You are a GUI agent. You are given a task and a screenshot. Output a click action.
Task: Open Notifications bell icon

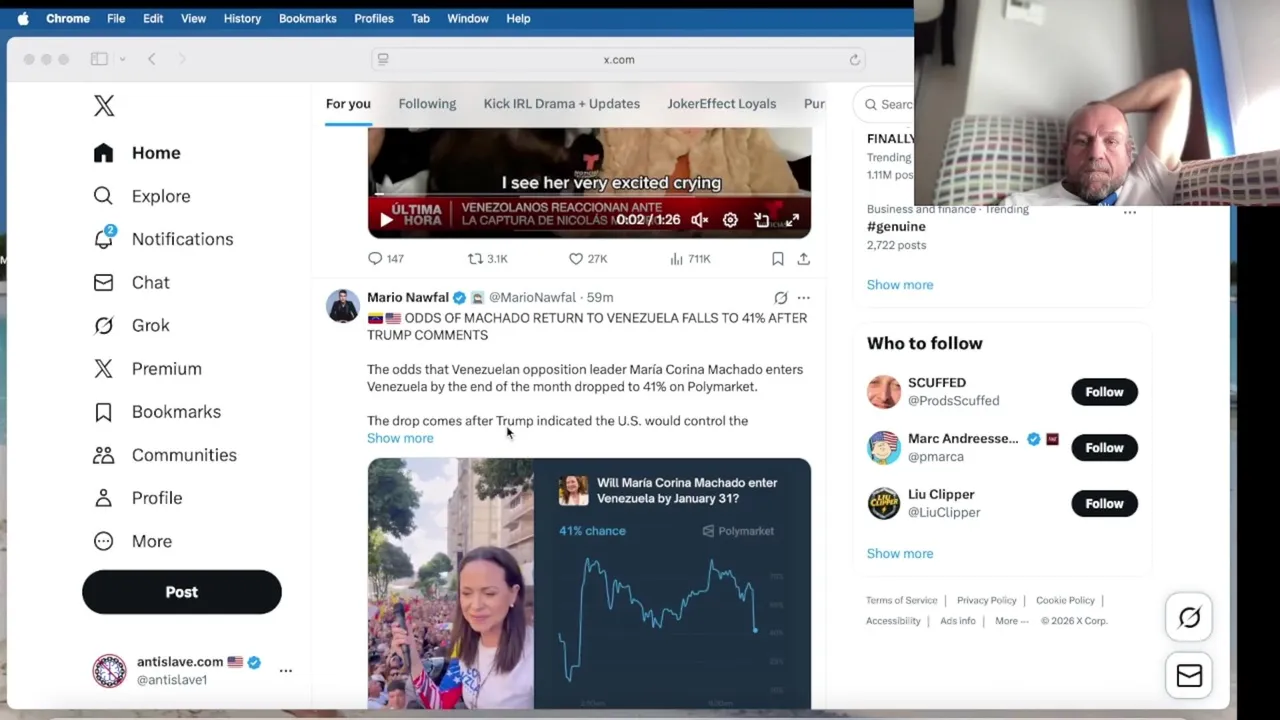click(x=104, y=238)
